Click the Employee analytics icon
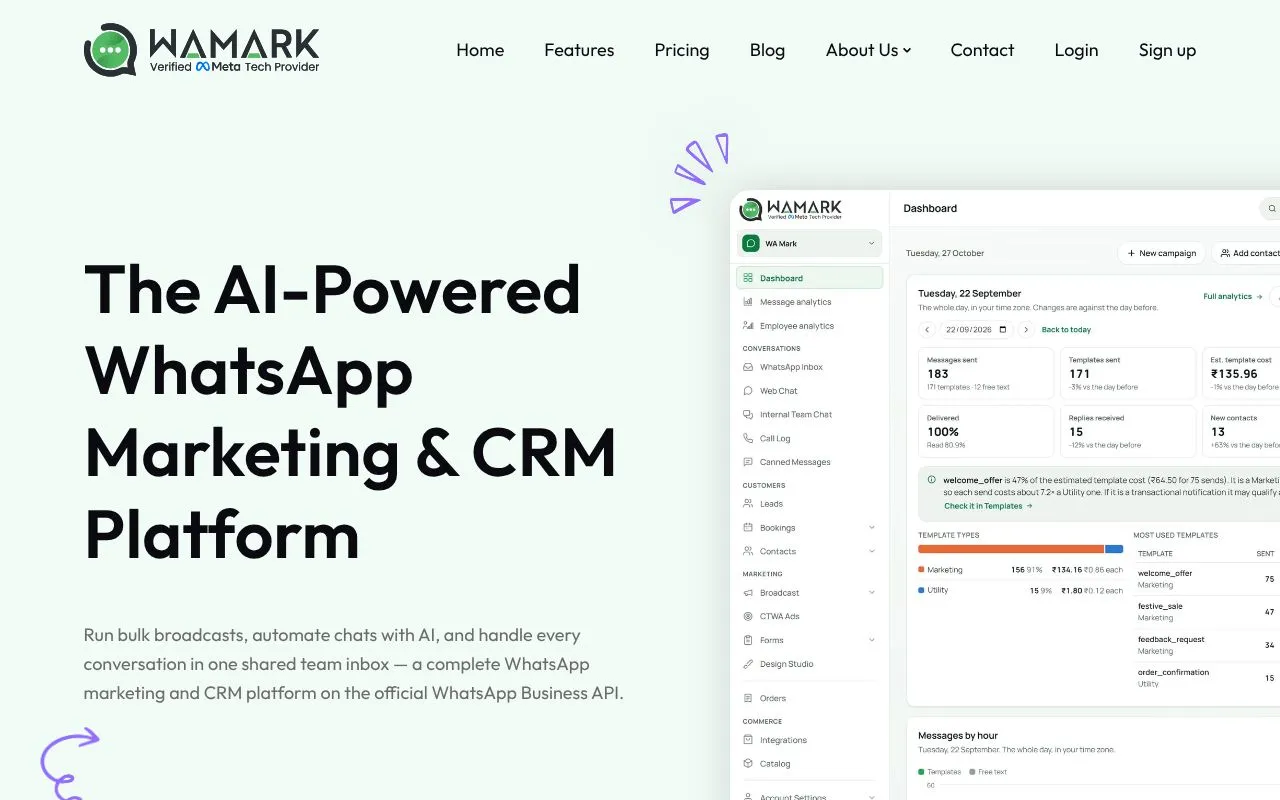The width and height of the screenshot is (1280, 800). pyautogui.click(x=748, y=326)
